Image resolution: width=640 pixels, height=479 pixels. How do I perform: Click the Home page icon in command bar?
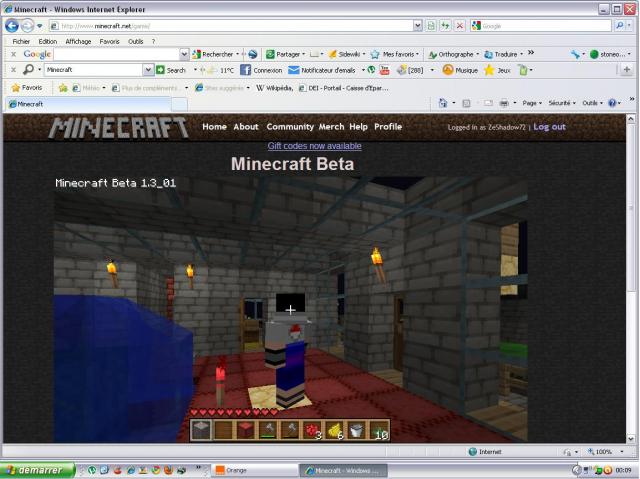pyautogui.click(x=443, y=103)
